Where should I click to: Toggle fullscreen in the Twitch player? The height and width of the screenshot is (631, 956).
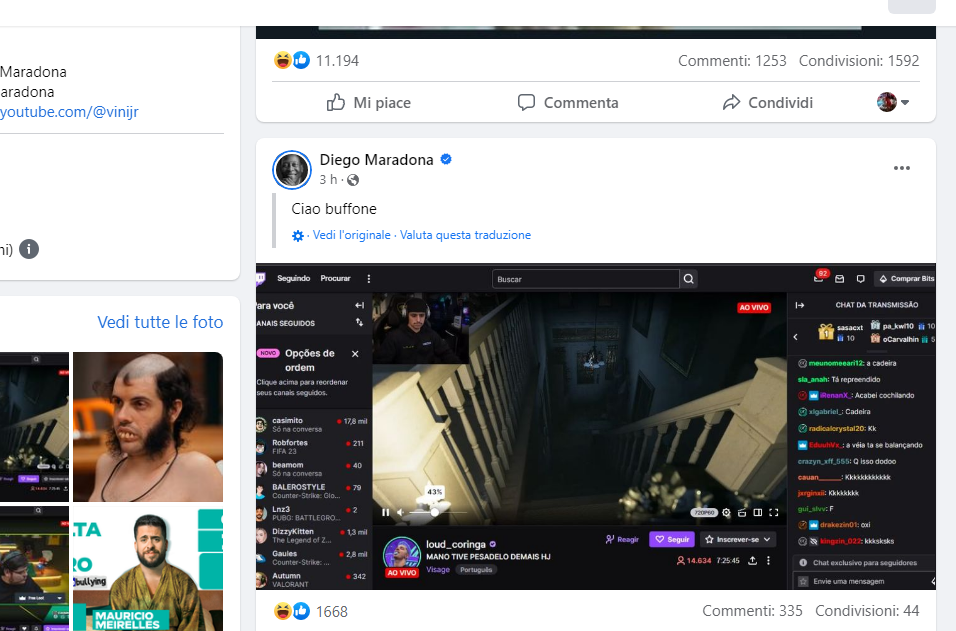pos(774,513)
